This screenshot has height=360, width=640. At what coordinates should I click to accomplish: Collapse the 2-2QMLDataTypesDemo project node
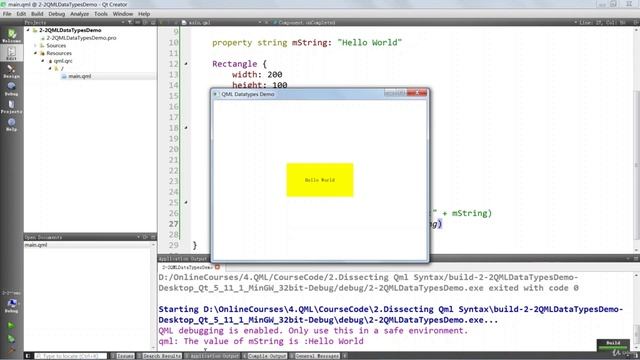coord(28,30)
